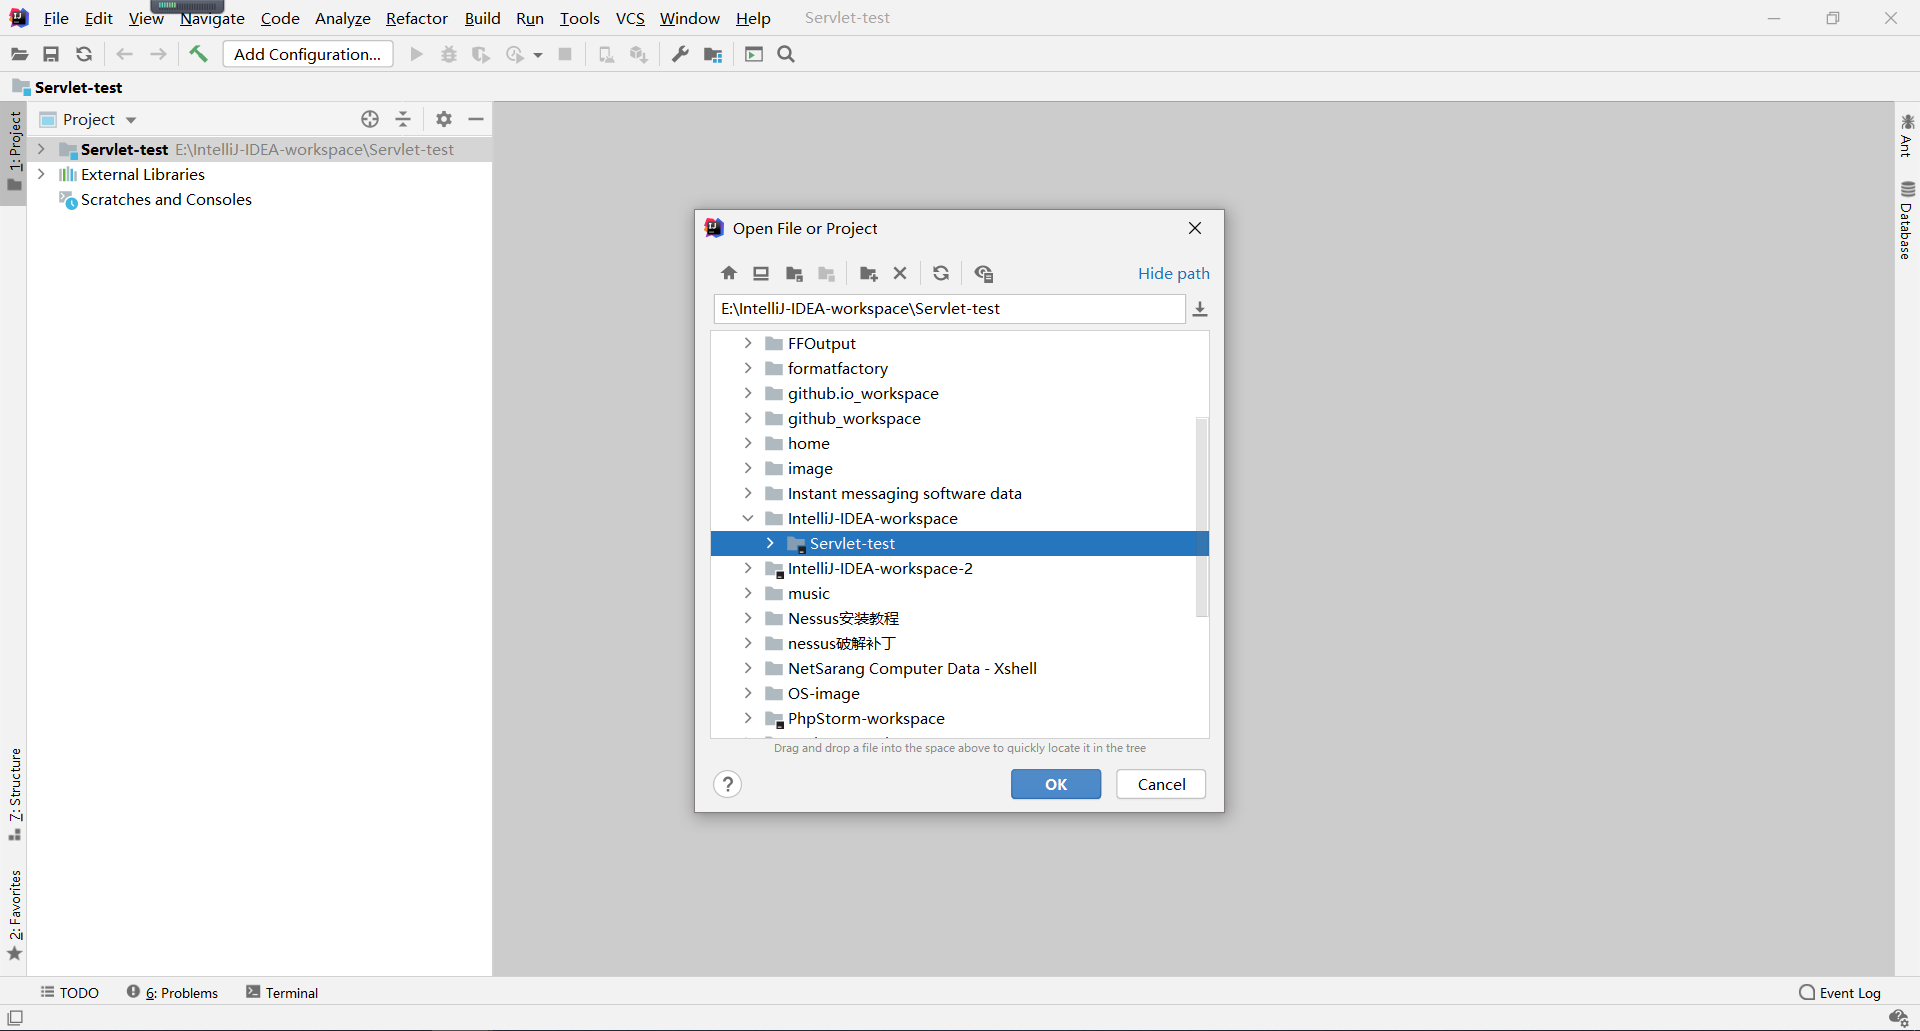Click Show Hidden Files icon in dialog

(984, 273)
